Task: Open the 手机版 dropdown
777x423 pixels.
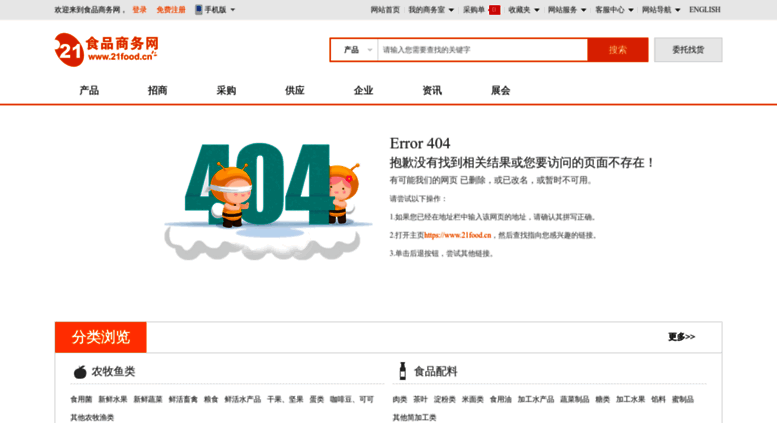Action: [219, 9]
